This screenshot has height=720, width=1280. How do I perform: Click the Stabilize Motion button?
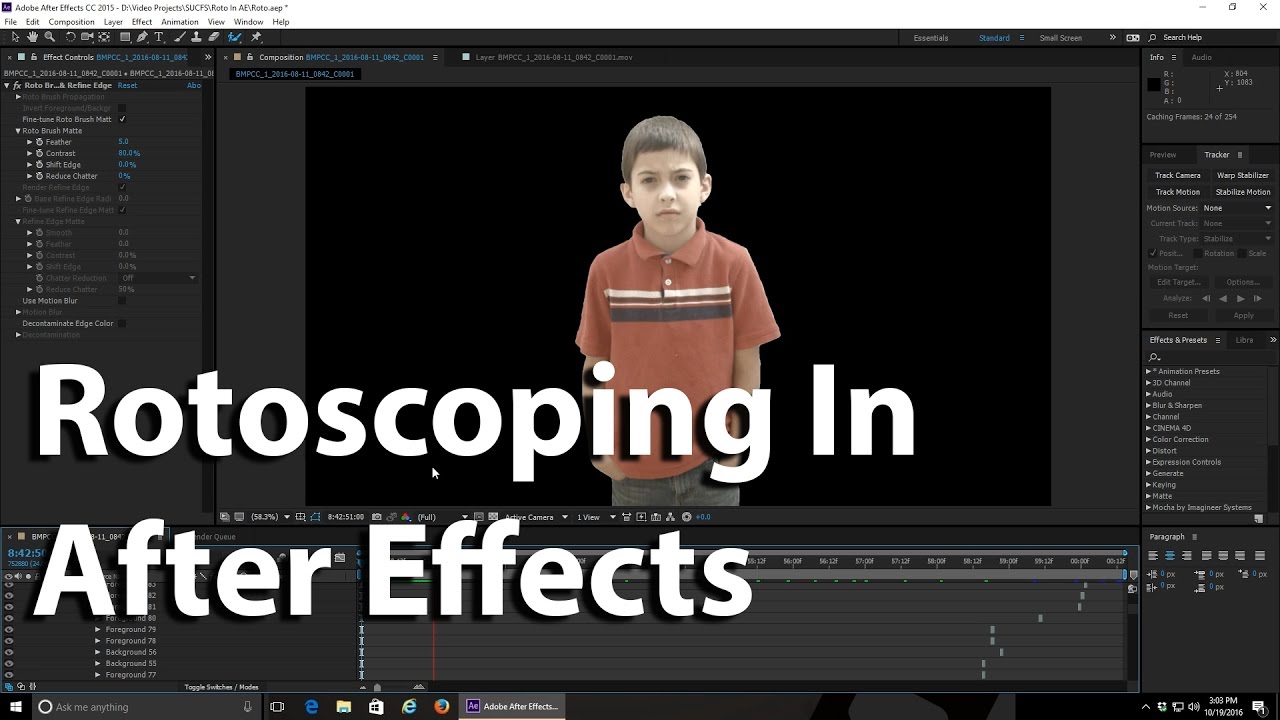[1242, 192]
